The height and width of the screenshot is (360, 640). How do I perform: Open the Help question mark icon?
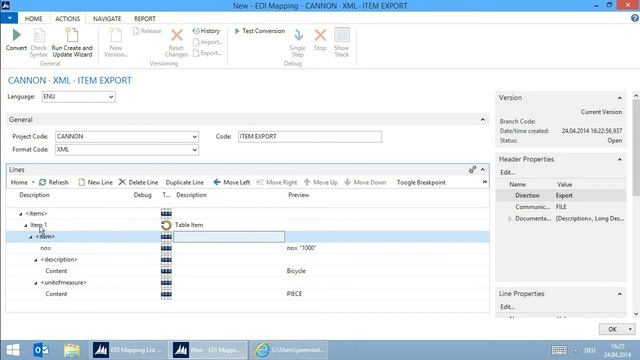(x=635, y=18)
